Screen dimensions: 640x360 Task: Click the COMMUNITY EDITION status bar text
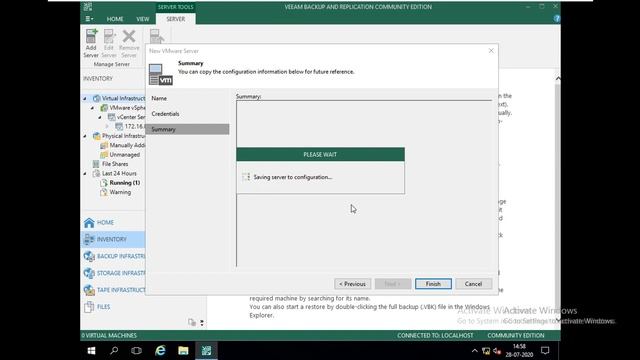(516, 336)
